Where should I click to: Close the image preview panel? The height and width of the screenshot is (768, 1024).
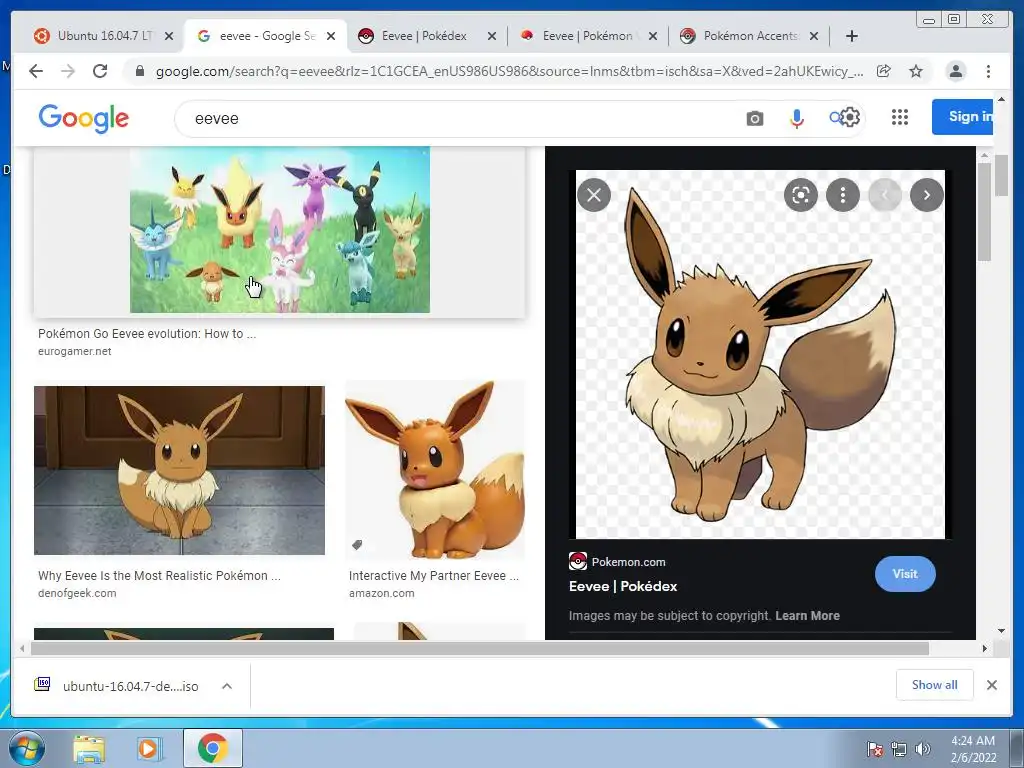coord(594,195)
